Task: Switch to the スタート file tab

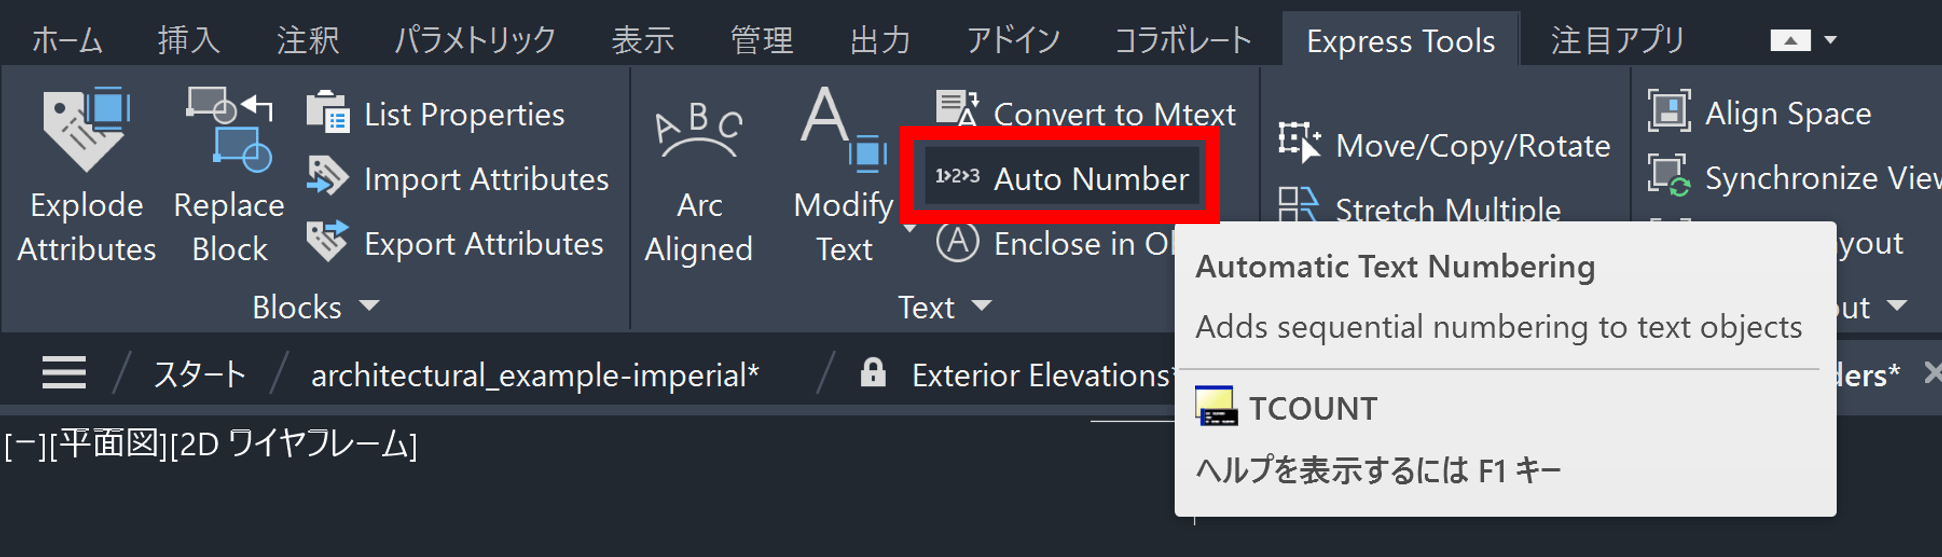Action: 199,374
